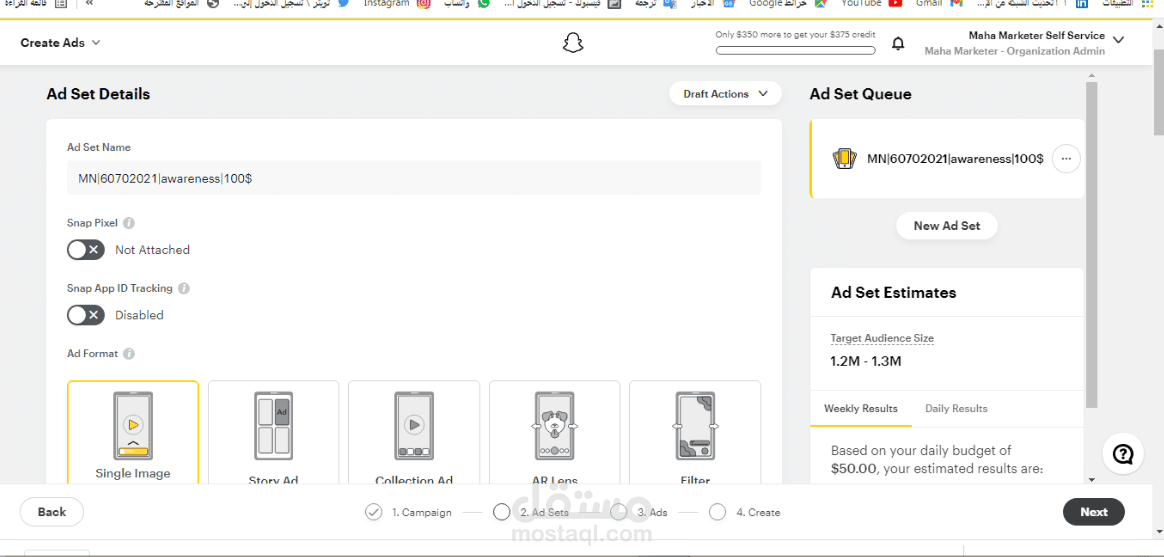Click the Next button
This screenshot has width=1164, height=557.
coord(1093,512)
